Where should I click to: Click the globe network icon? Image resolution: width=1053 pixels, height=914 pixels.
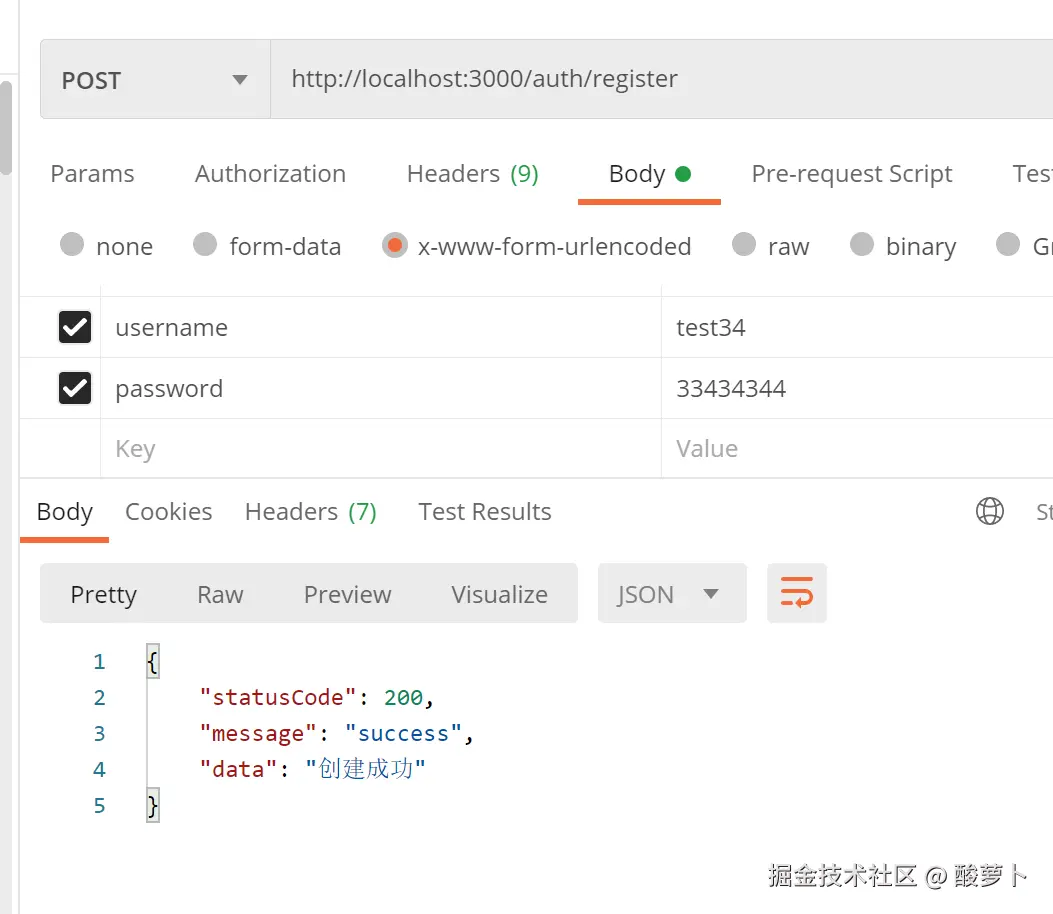[989, 512]
